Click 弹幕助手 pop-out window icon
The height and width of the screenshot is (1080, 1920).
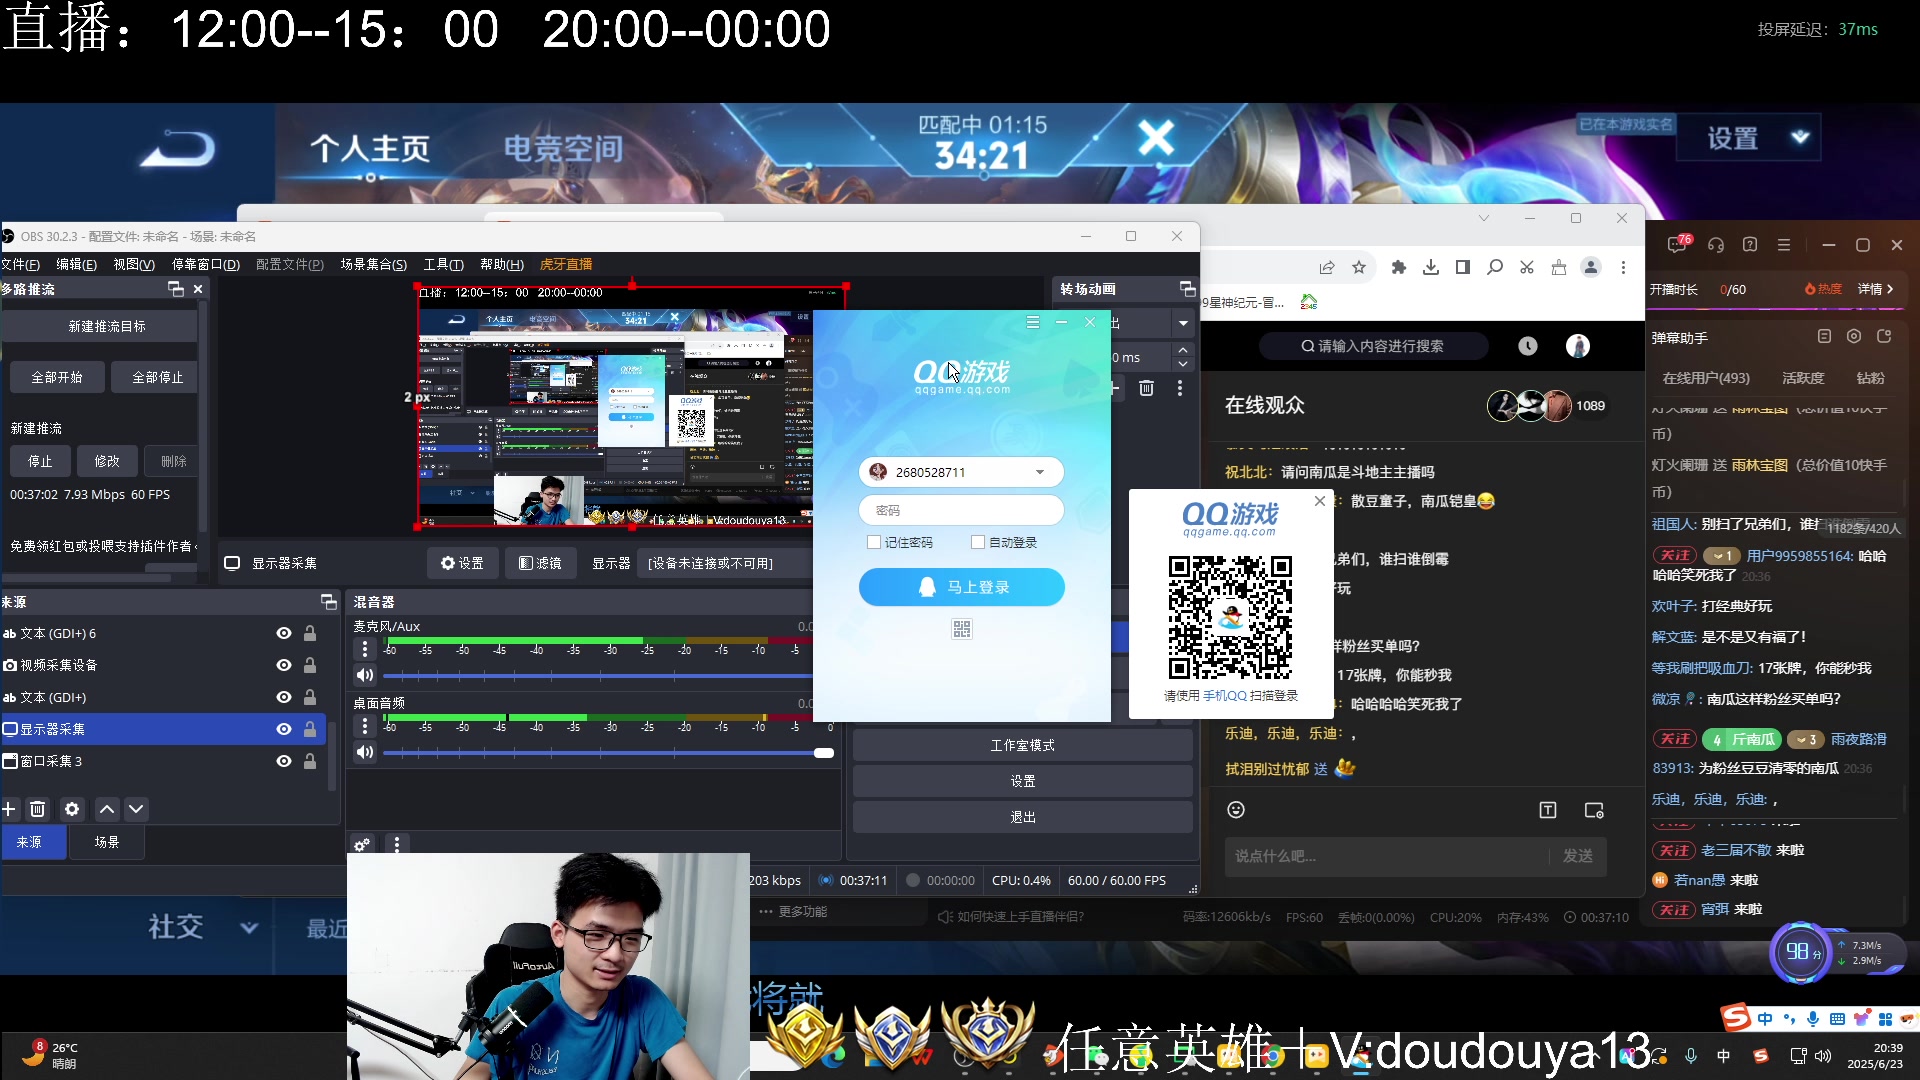pos(1884,337)
